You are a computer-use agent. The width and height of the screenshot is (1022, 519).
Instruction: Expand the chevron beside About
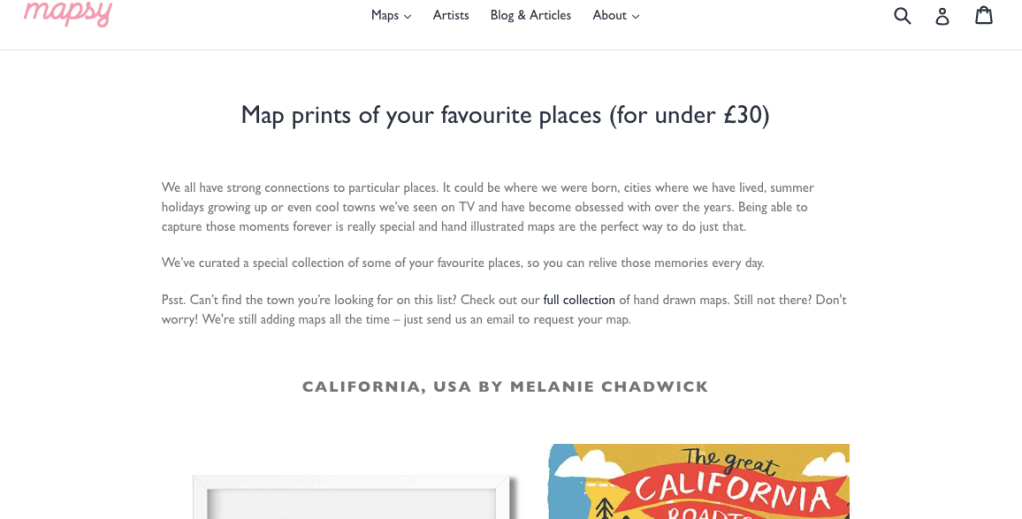635,16
